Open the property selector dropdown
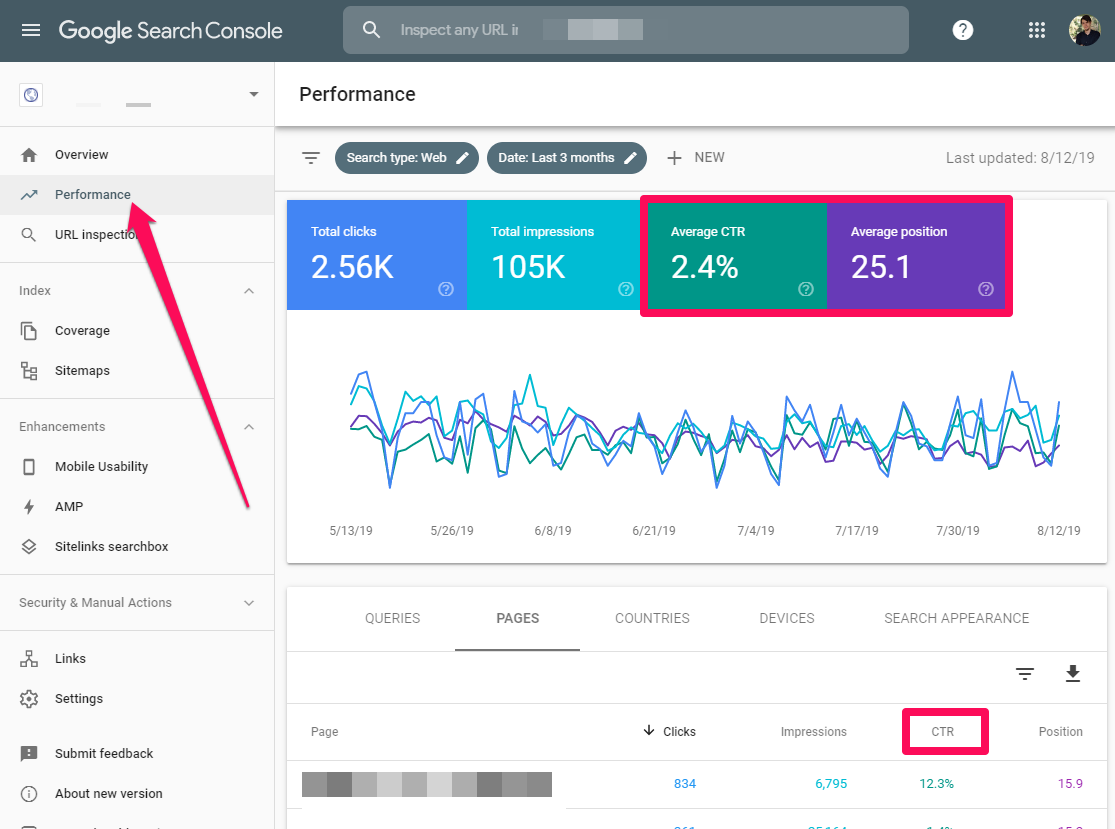Image resolution: width=1115 pixels, height=829 pixels. pos(253,95)
